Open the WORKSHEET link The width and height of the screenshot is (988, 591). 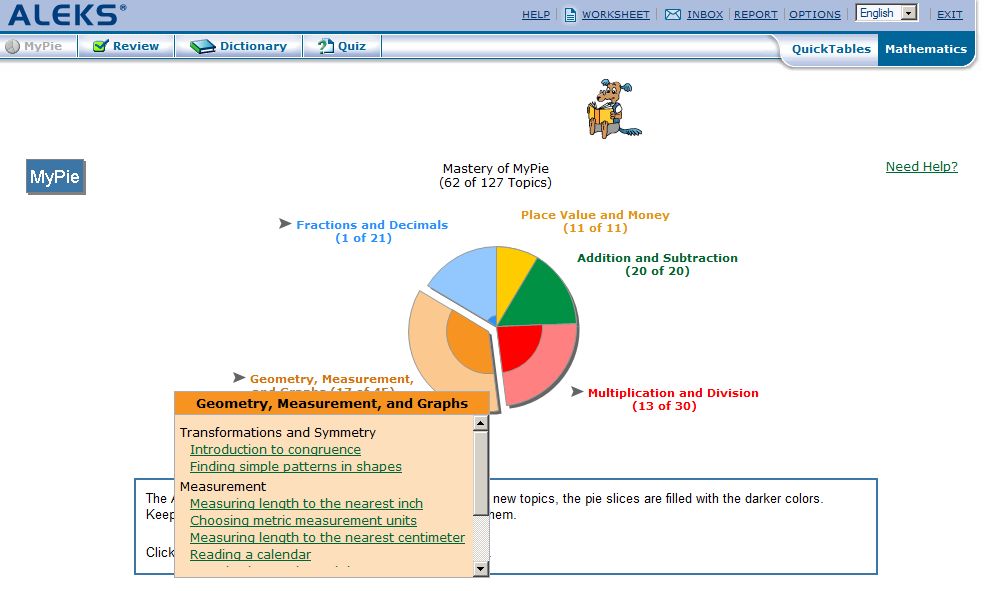pyautogui.click(x=615, y=14)
